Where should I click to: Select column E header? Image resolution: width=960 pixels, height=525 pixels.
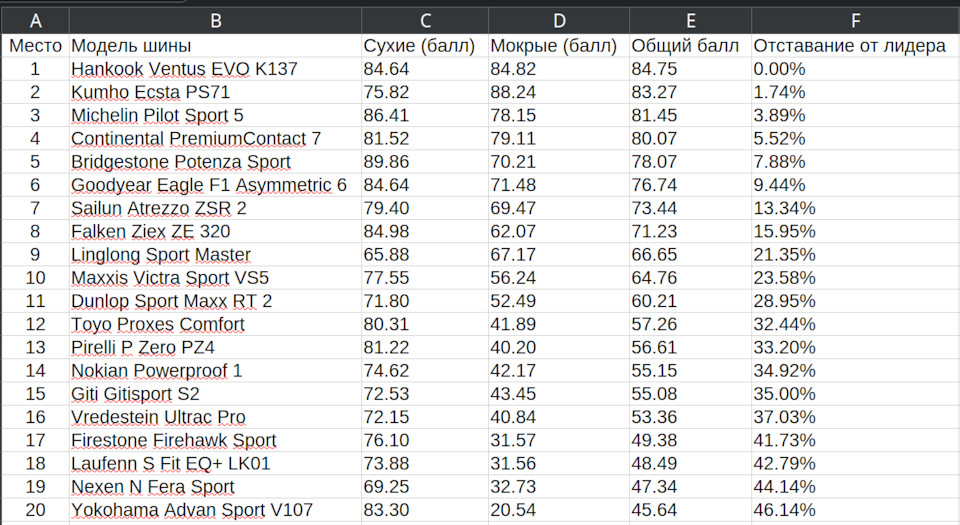pyautogui.click(x=691, y=21)
